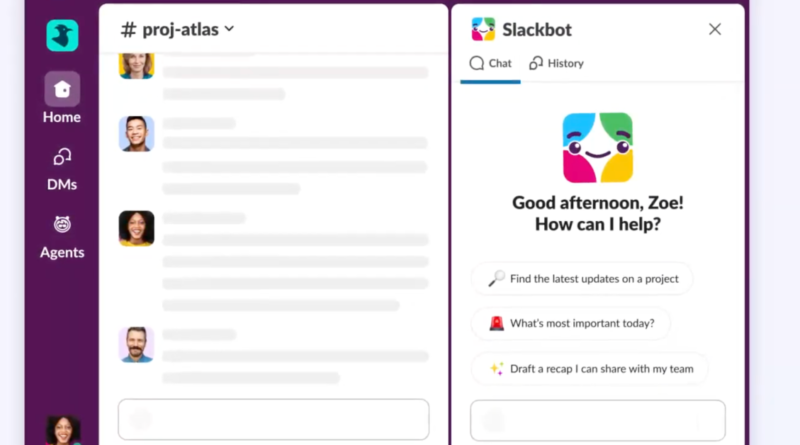This screenshot has width=800, height=445.
Task: Switch to the Chat tab
Action: pos(490,63)
